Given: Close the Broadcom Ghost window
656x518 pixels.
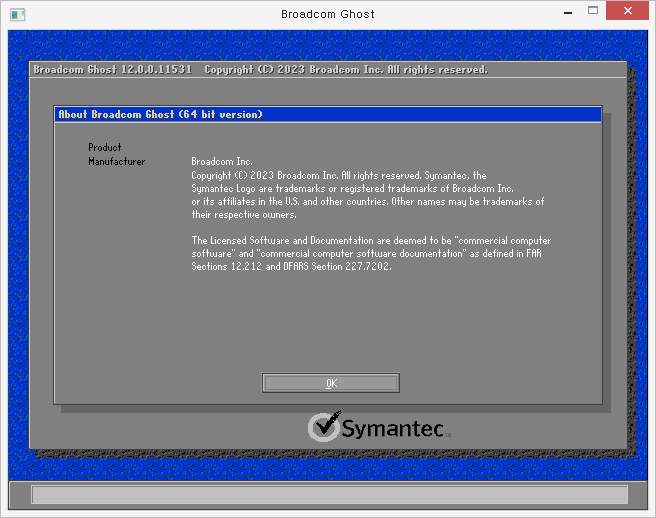Looking at the screenshot, I should (627, 10).
